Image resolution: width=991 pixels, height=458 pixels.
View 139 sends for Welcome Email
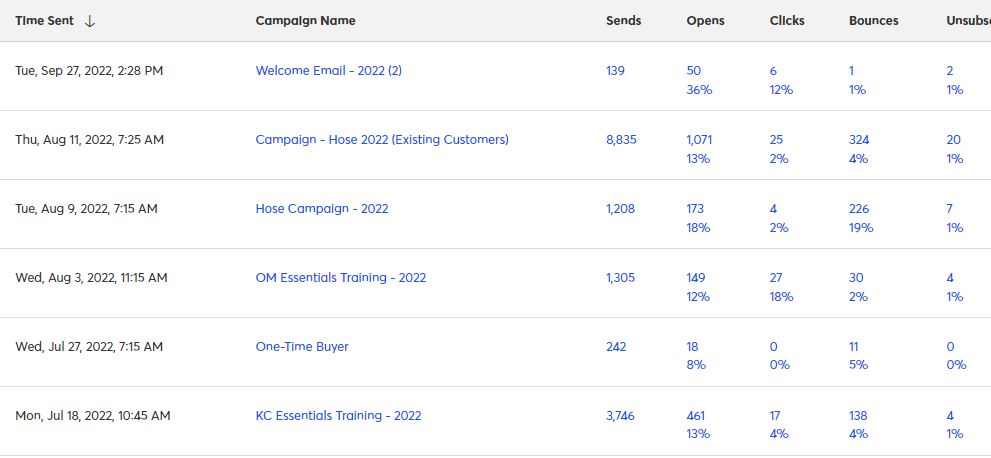pos(615,71)
